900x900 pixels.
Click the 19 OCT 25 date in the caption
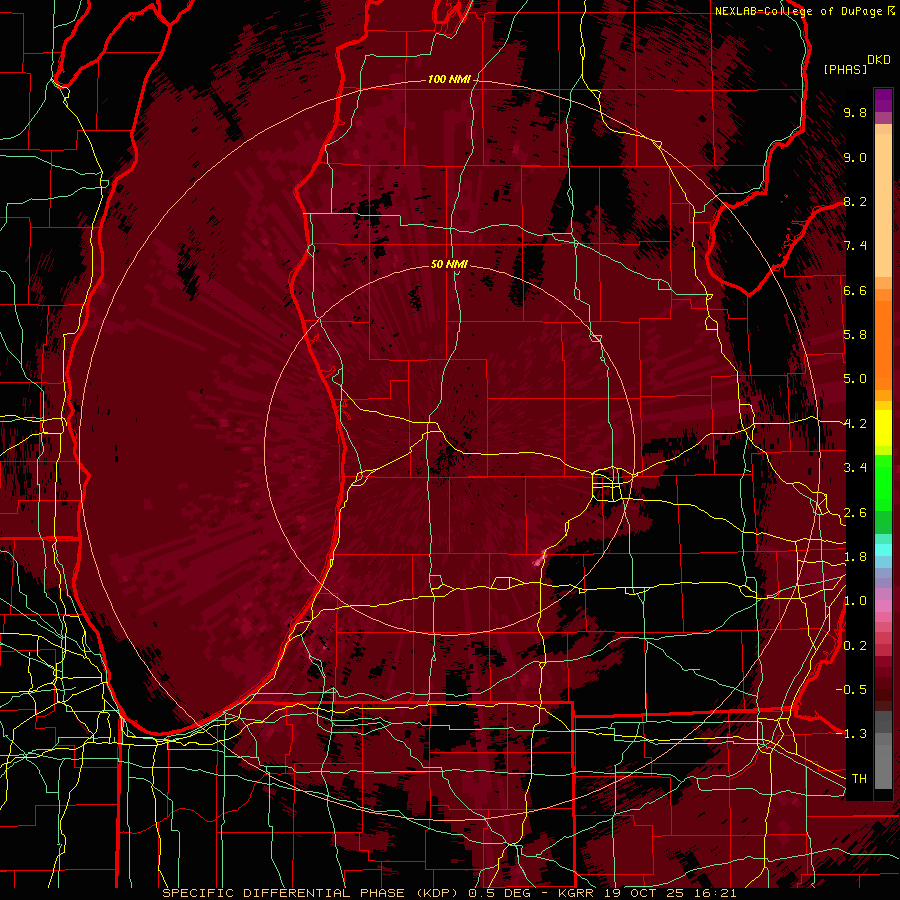point(646,893)
